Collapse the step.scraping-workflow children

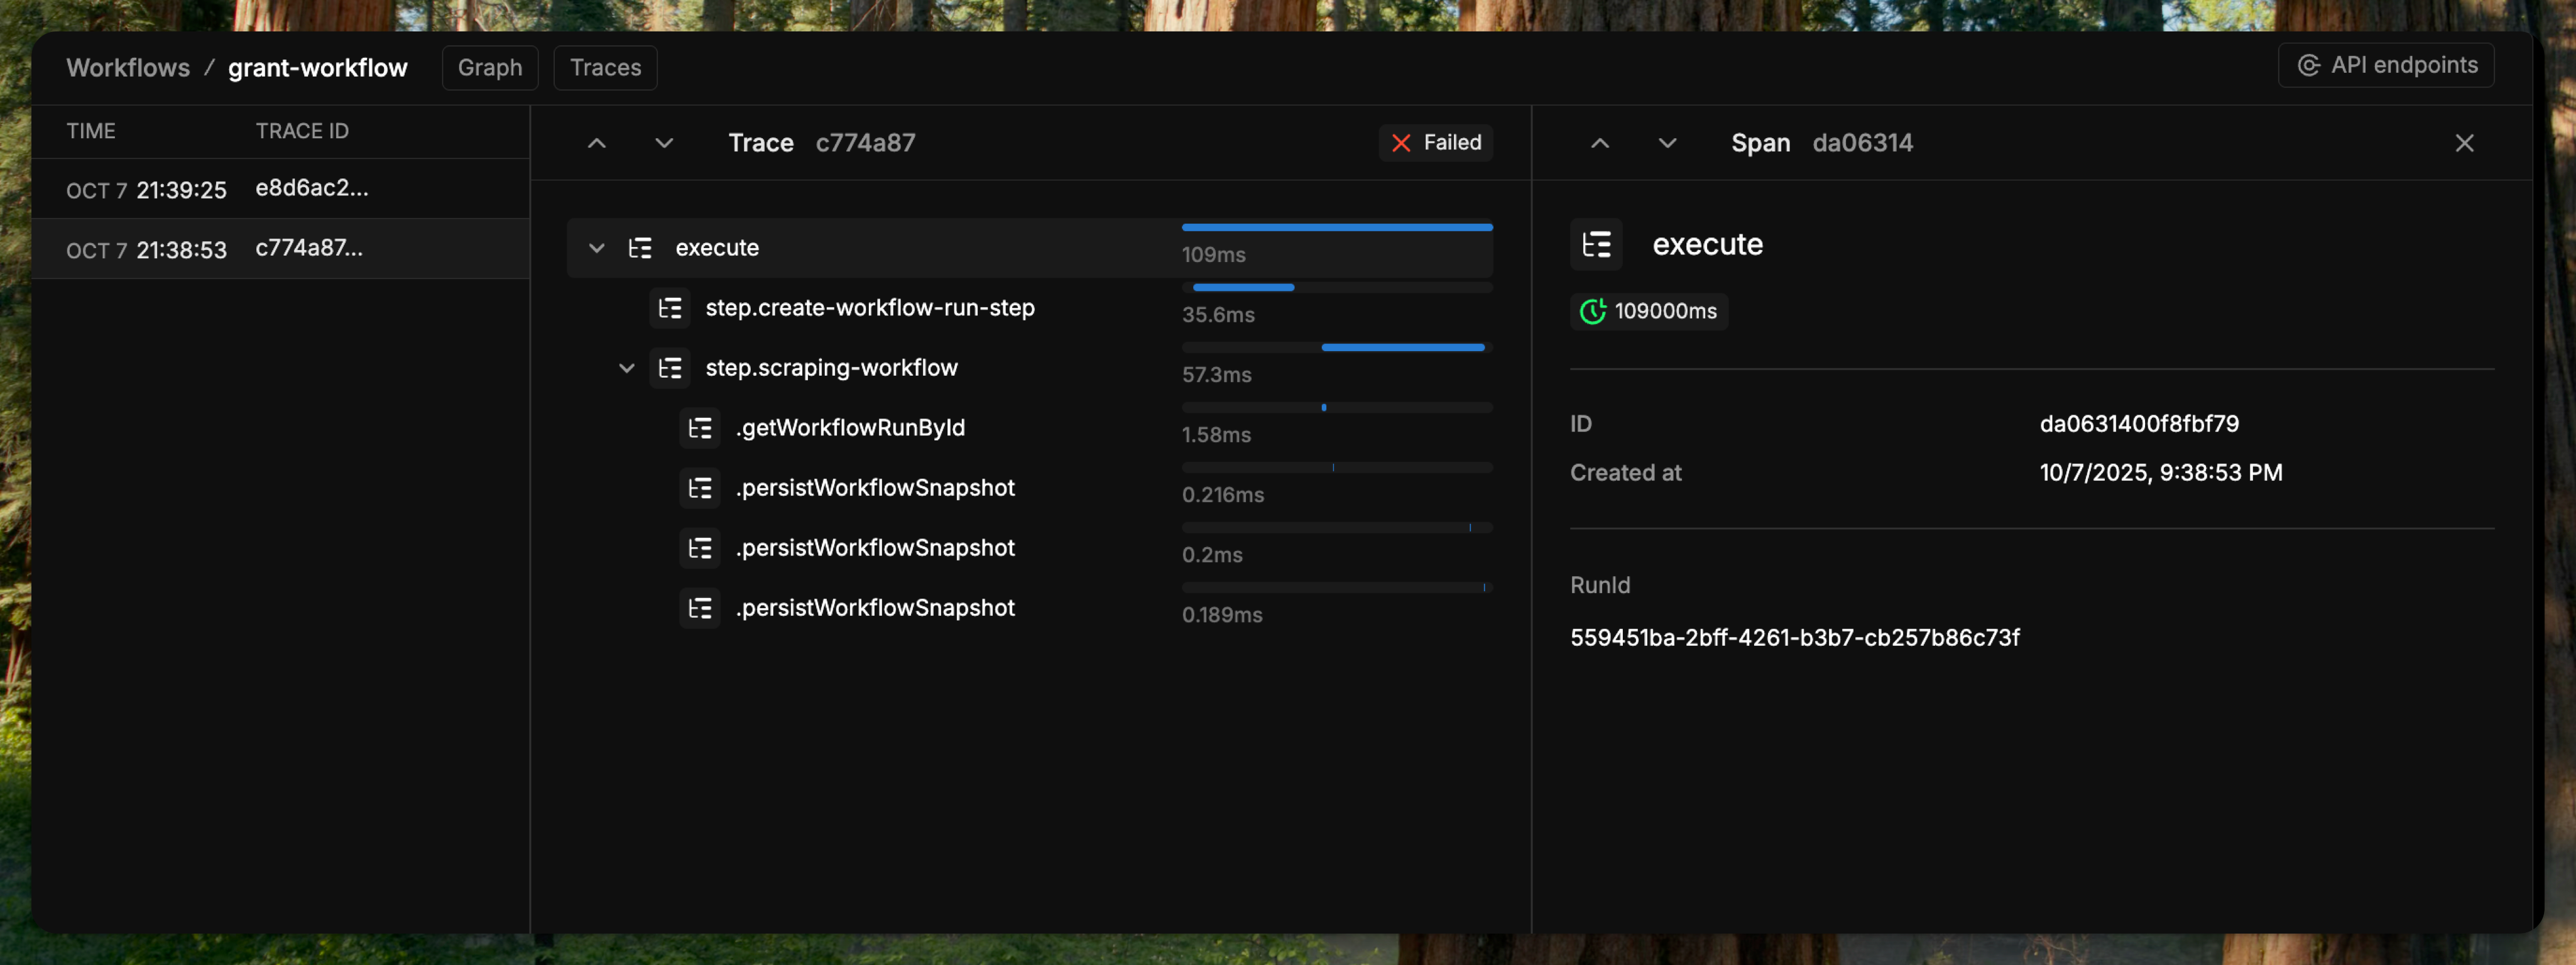tap(626, 368)
